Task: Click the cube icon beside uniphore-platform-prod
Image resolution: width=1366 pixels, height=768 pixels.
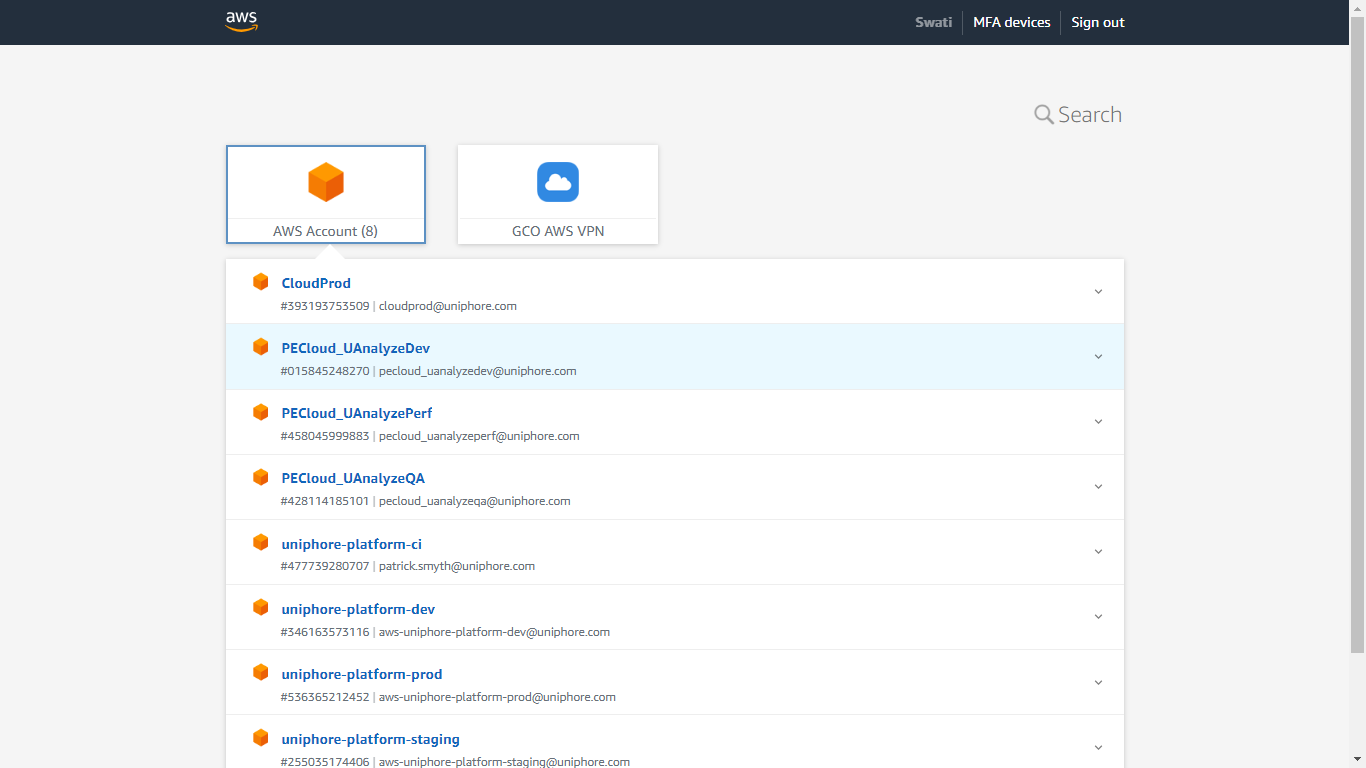Action: tap(261, 672)
